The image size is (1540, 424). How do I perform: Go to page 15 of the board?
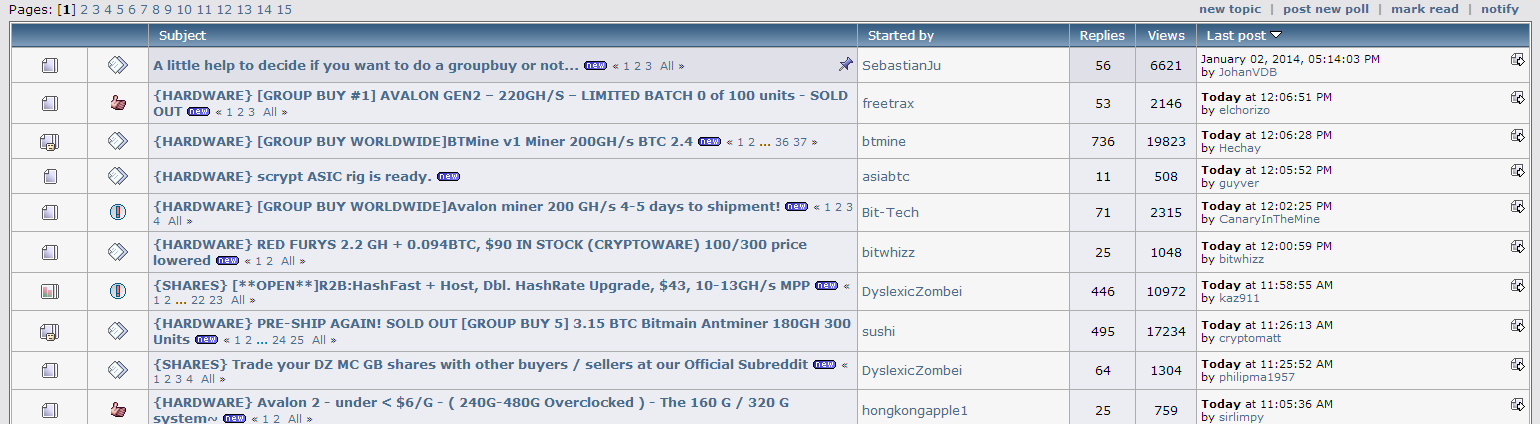pyautogui.click(x=284, y=9)
